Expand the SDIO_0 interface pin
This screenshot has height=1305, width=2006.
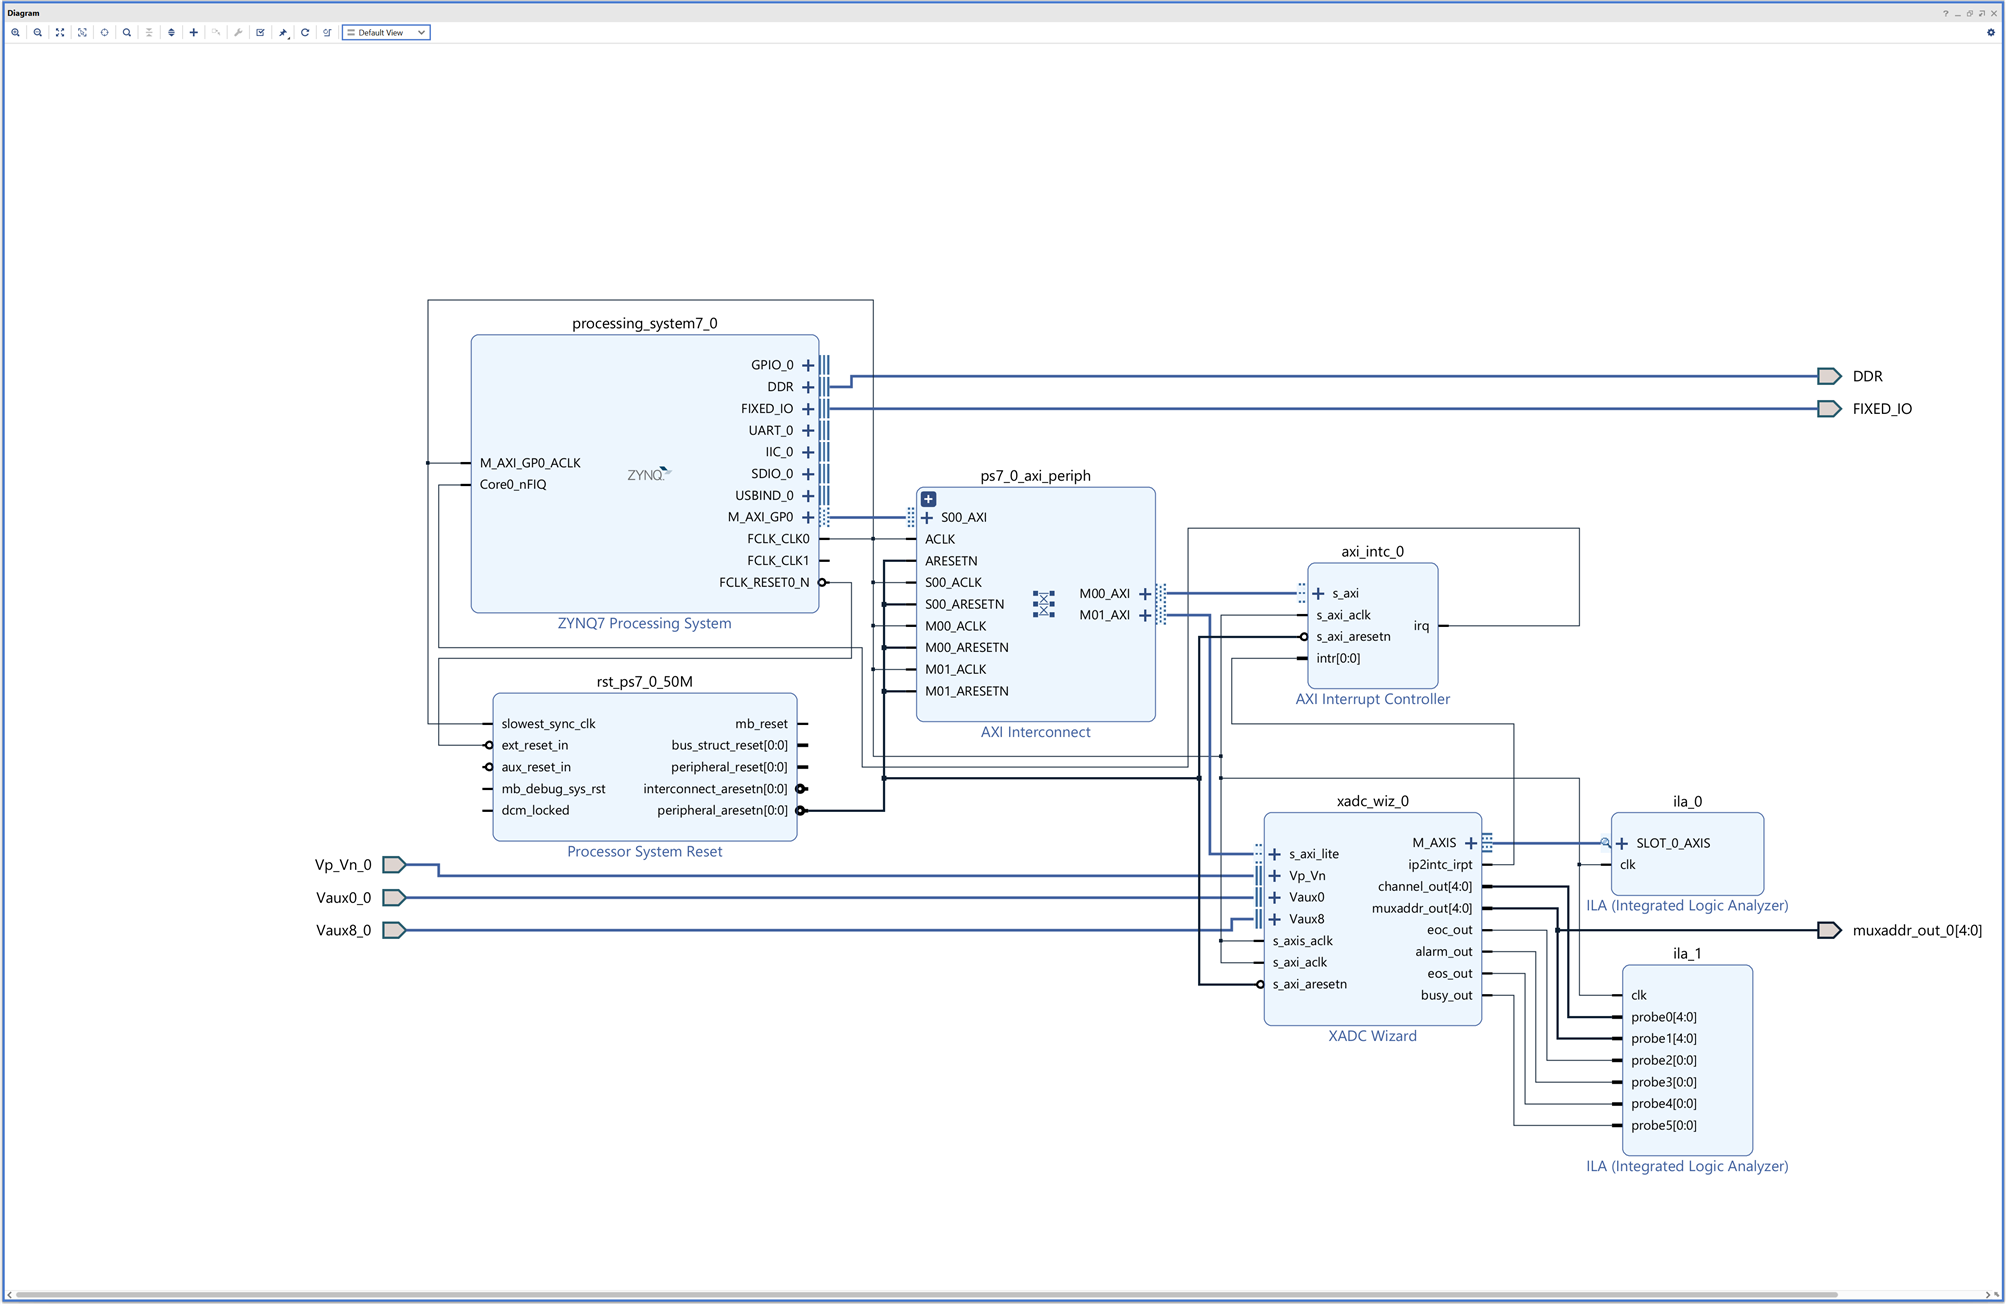coord(808,474)
